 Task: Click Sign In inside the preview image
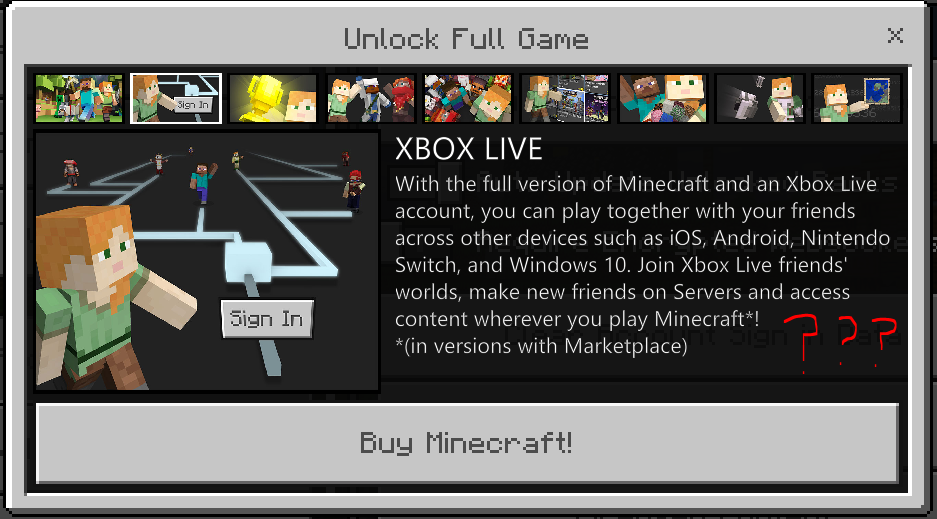click(x=267, y=319)
